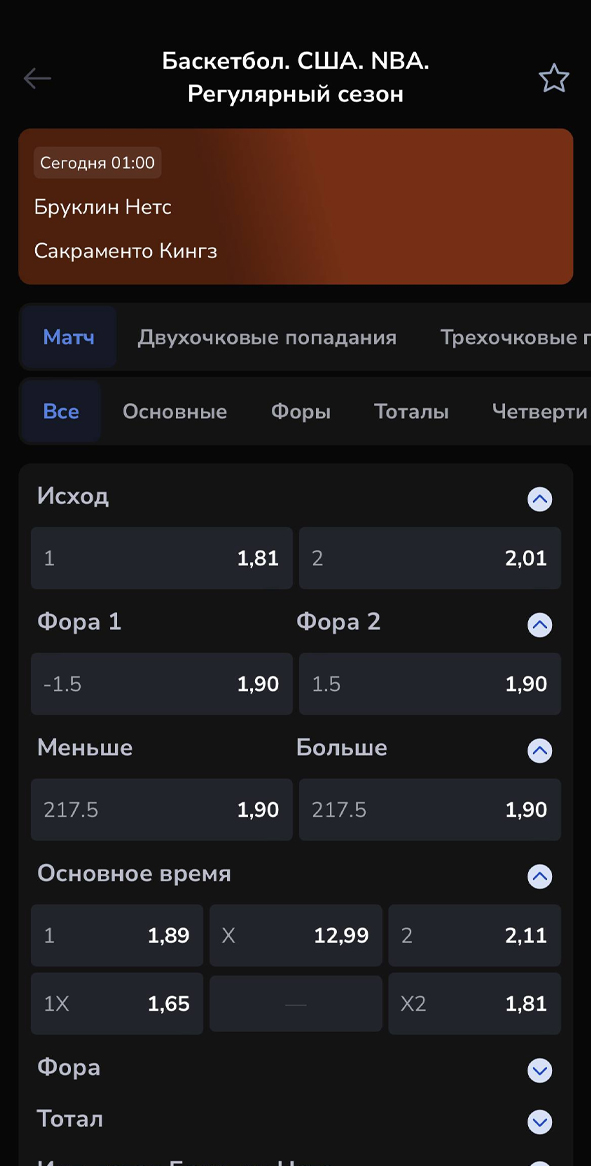
Task: Select the Все filter chip
Action: point(60,410)
